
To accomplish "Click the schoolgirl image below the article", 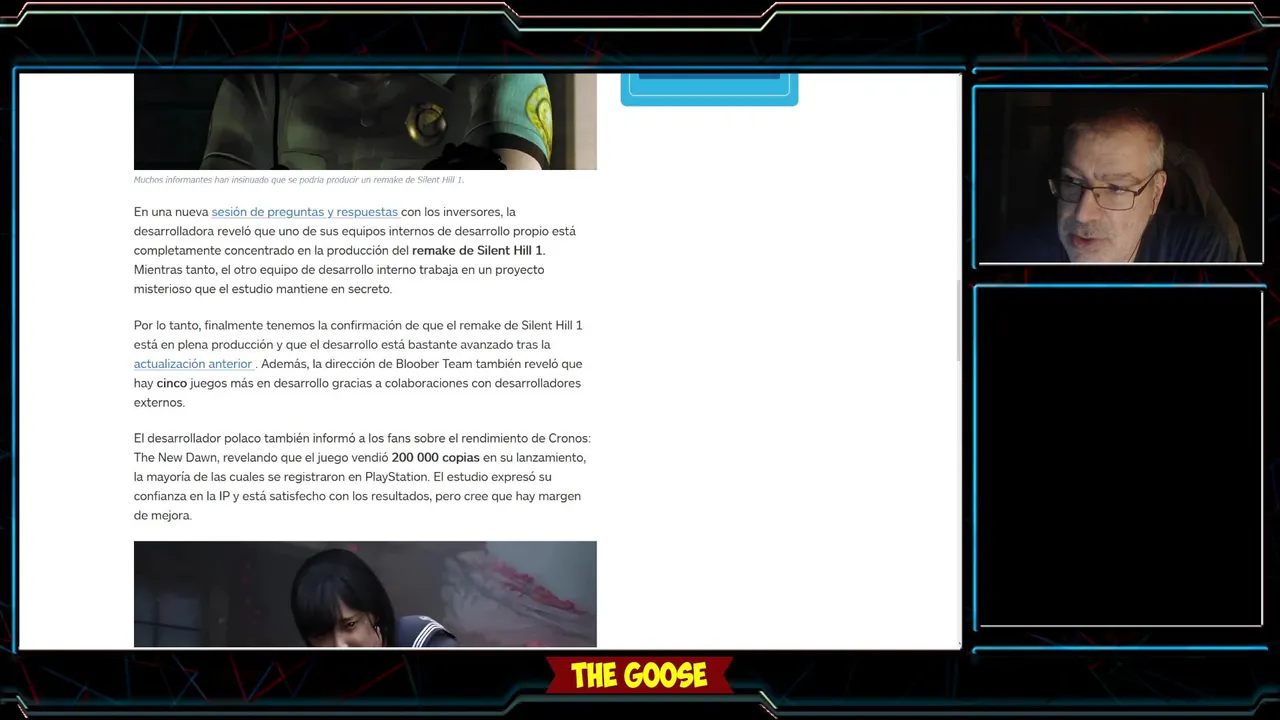I will click(365, 594).
